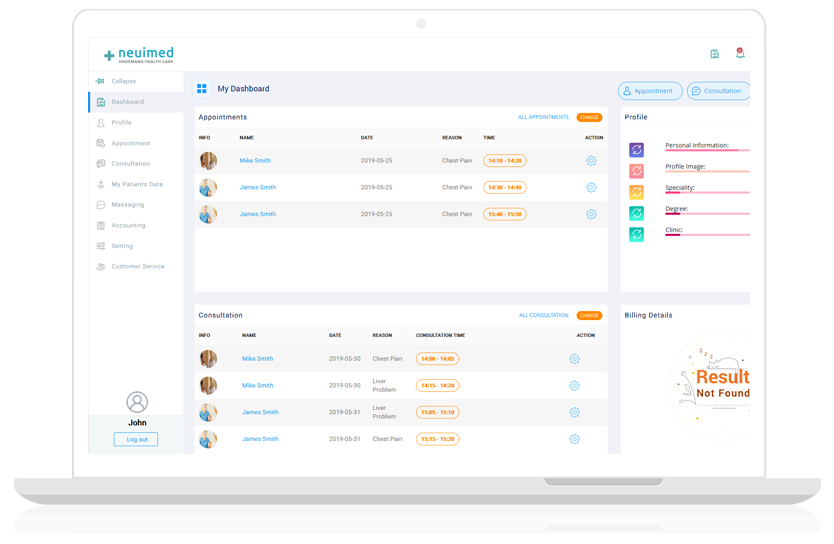This screenshot has width=834, height=544.
Task: Click Liver Problem in the 15:05 consultation row
Action: click(x=384, y=412)
